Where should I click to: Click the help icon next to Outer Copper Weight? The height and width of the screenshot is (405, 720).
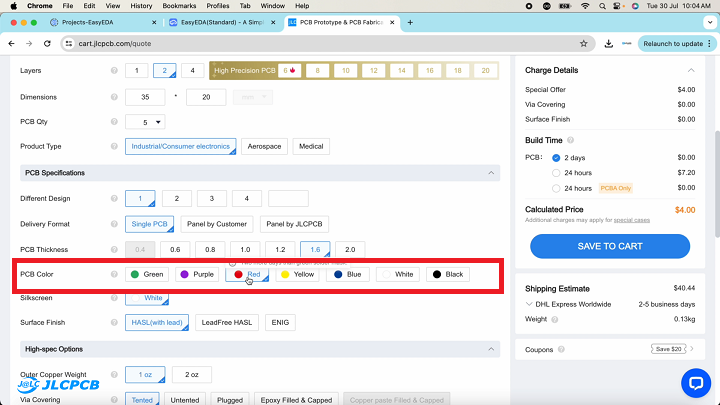coord(114,375)
